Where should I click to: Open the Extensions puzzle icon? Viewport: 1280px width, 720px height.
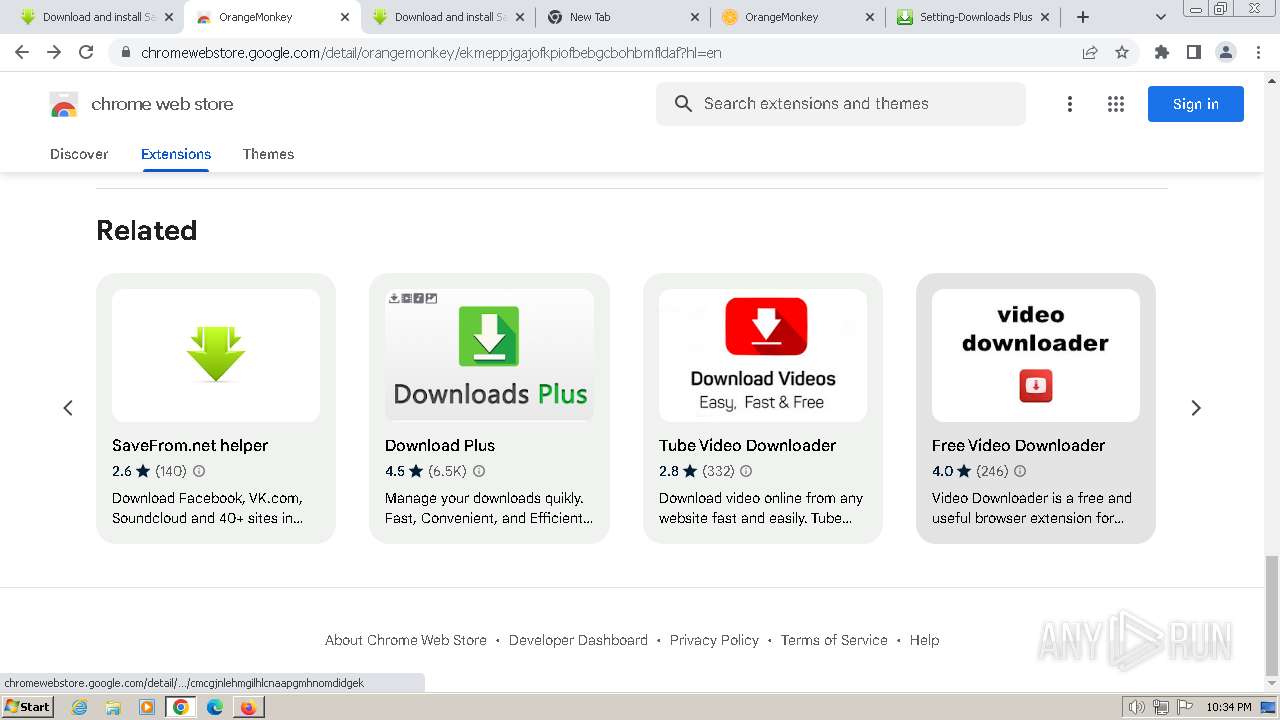(1162, 52)
